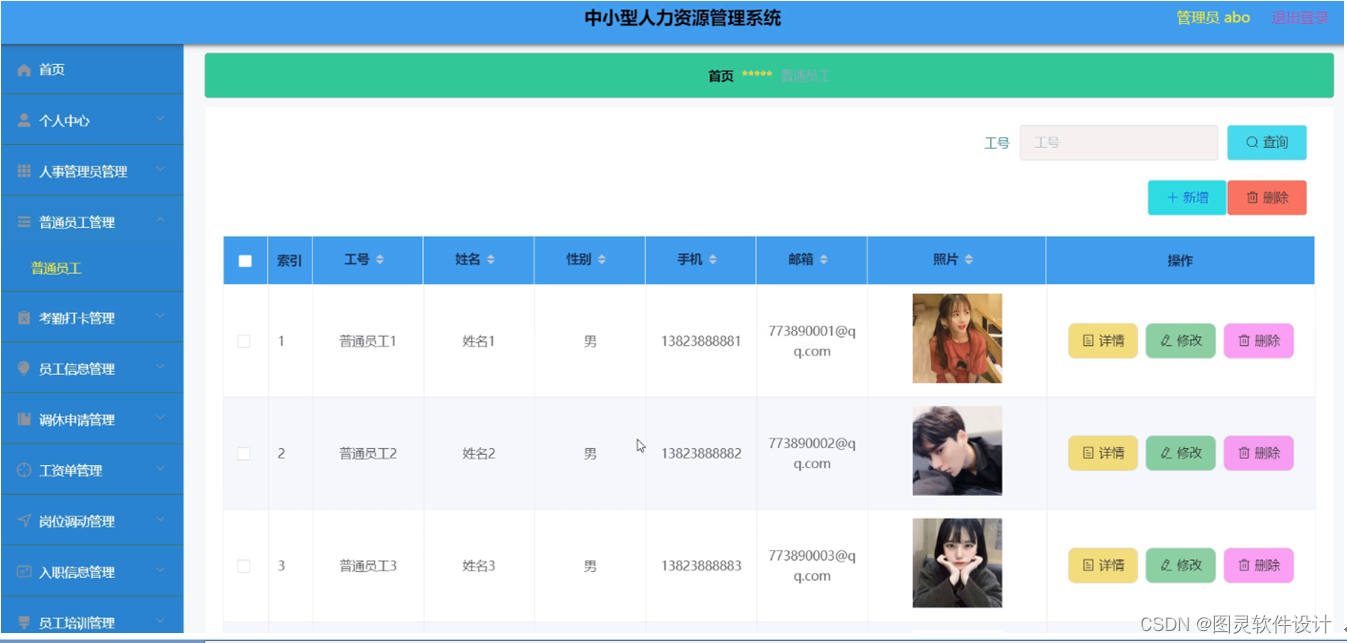Collapse 普通员工管理 chevron

pos(160,221)
